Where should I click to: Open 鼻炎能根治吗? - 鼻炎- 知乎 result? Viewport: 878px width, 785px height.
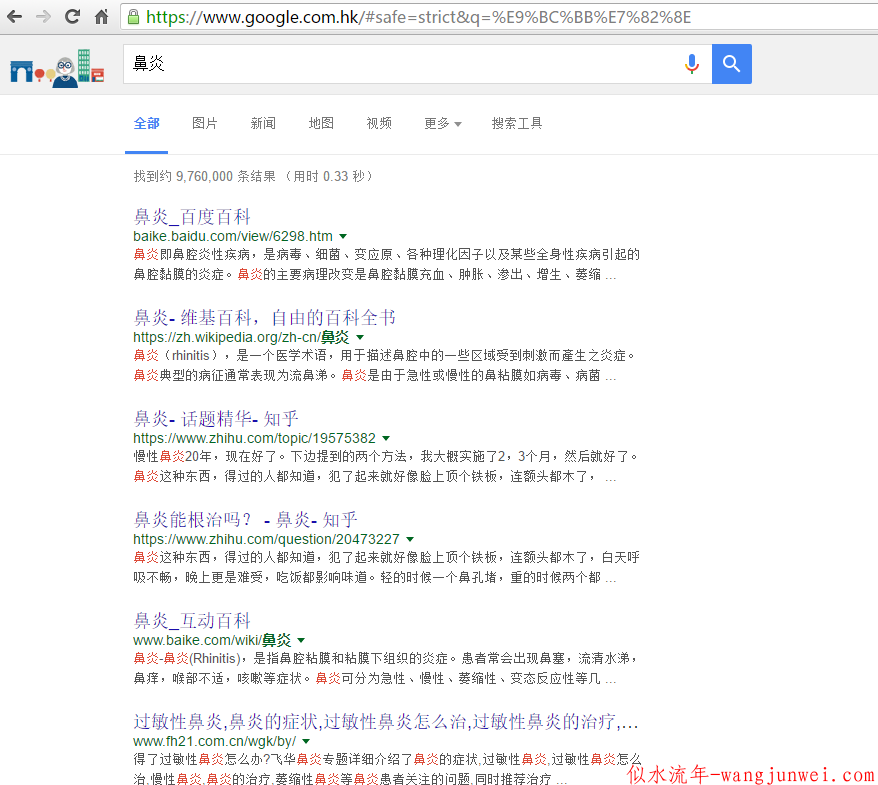coord(245,520)
